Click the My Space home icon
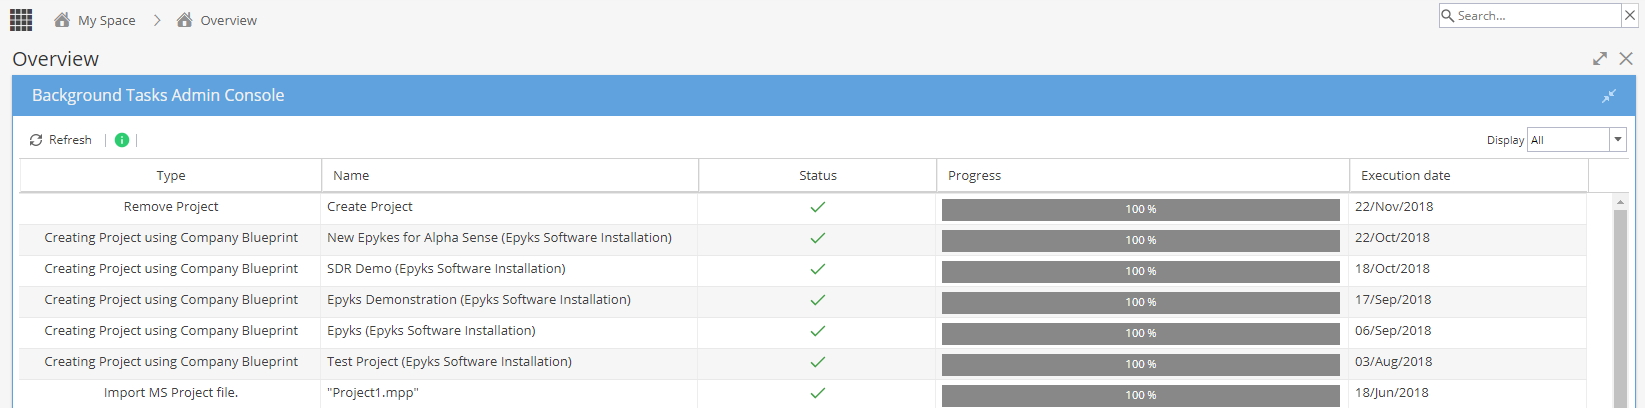Image resolution: width=1645 pixels, height=408 pixels. point(62,20)
